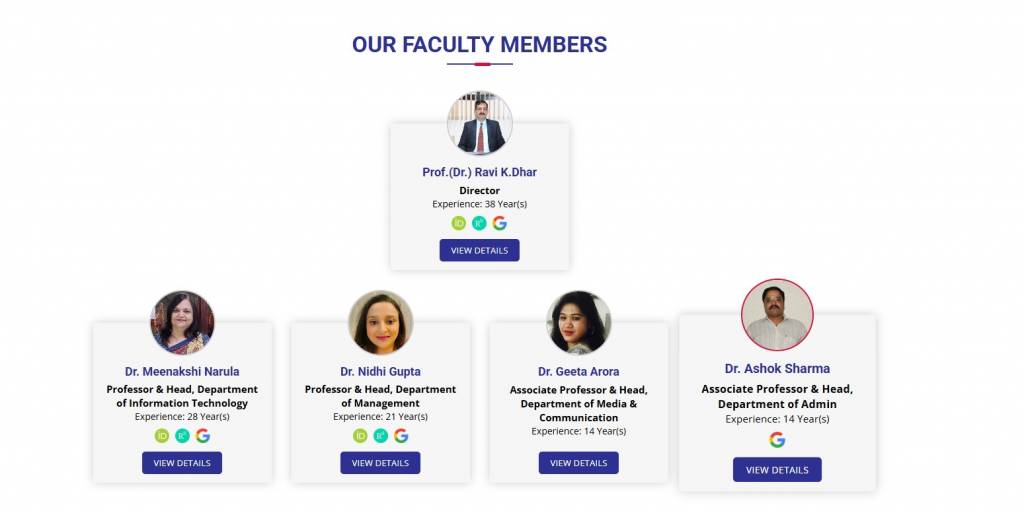Click View Details on Ashok Sharma's card
The height and width of the screenshot is (515, 1024).
(x=777, y=470)
